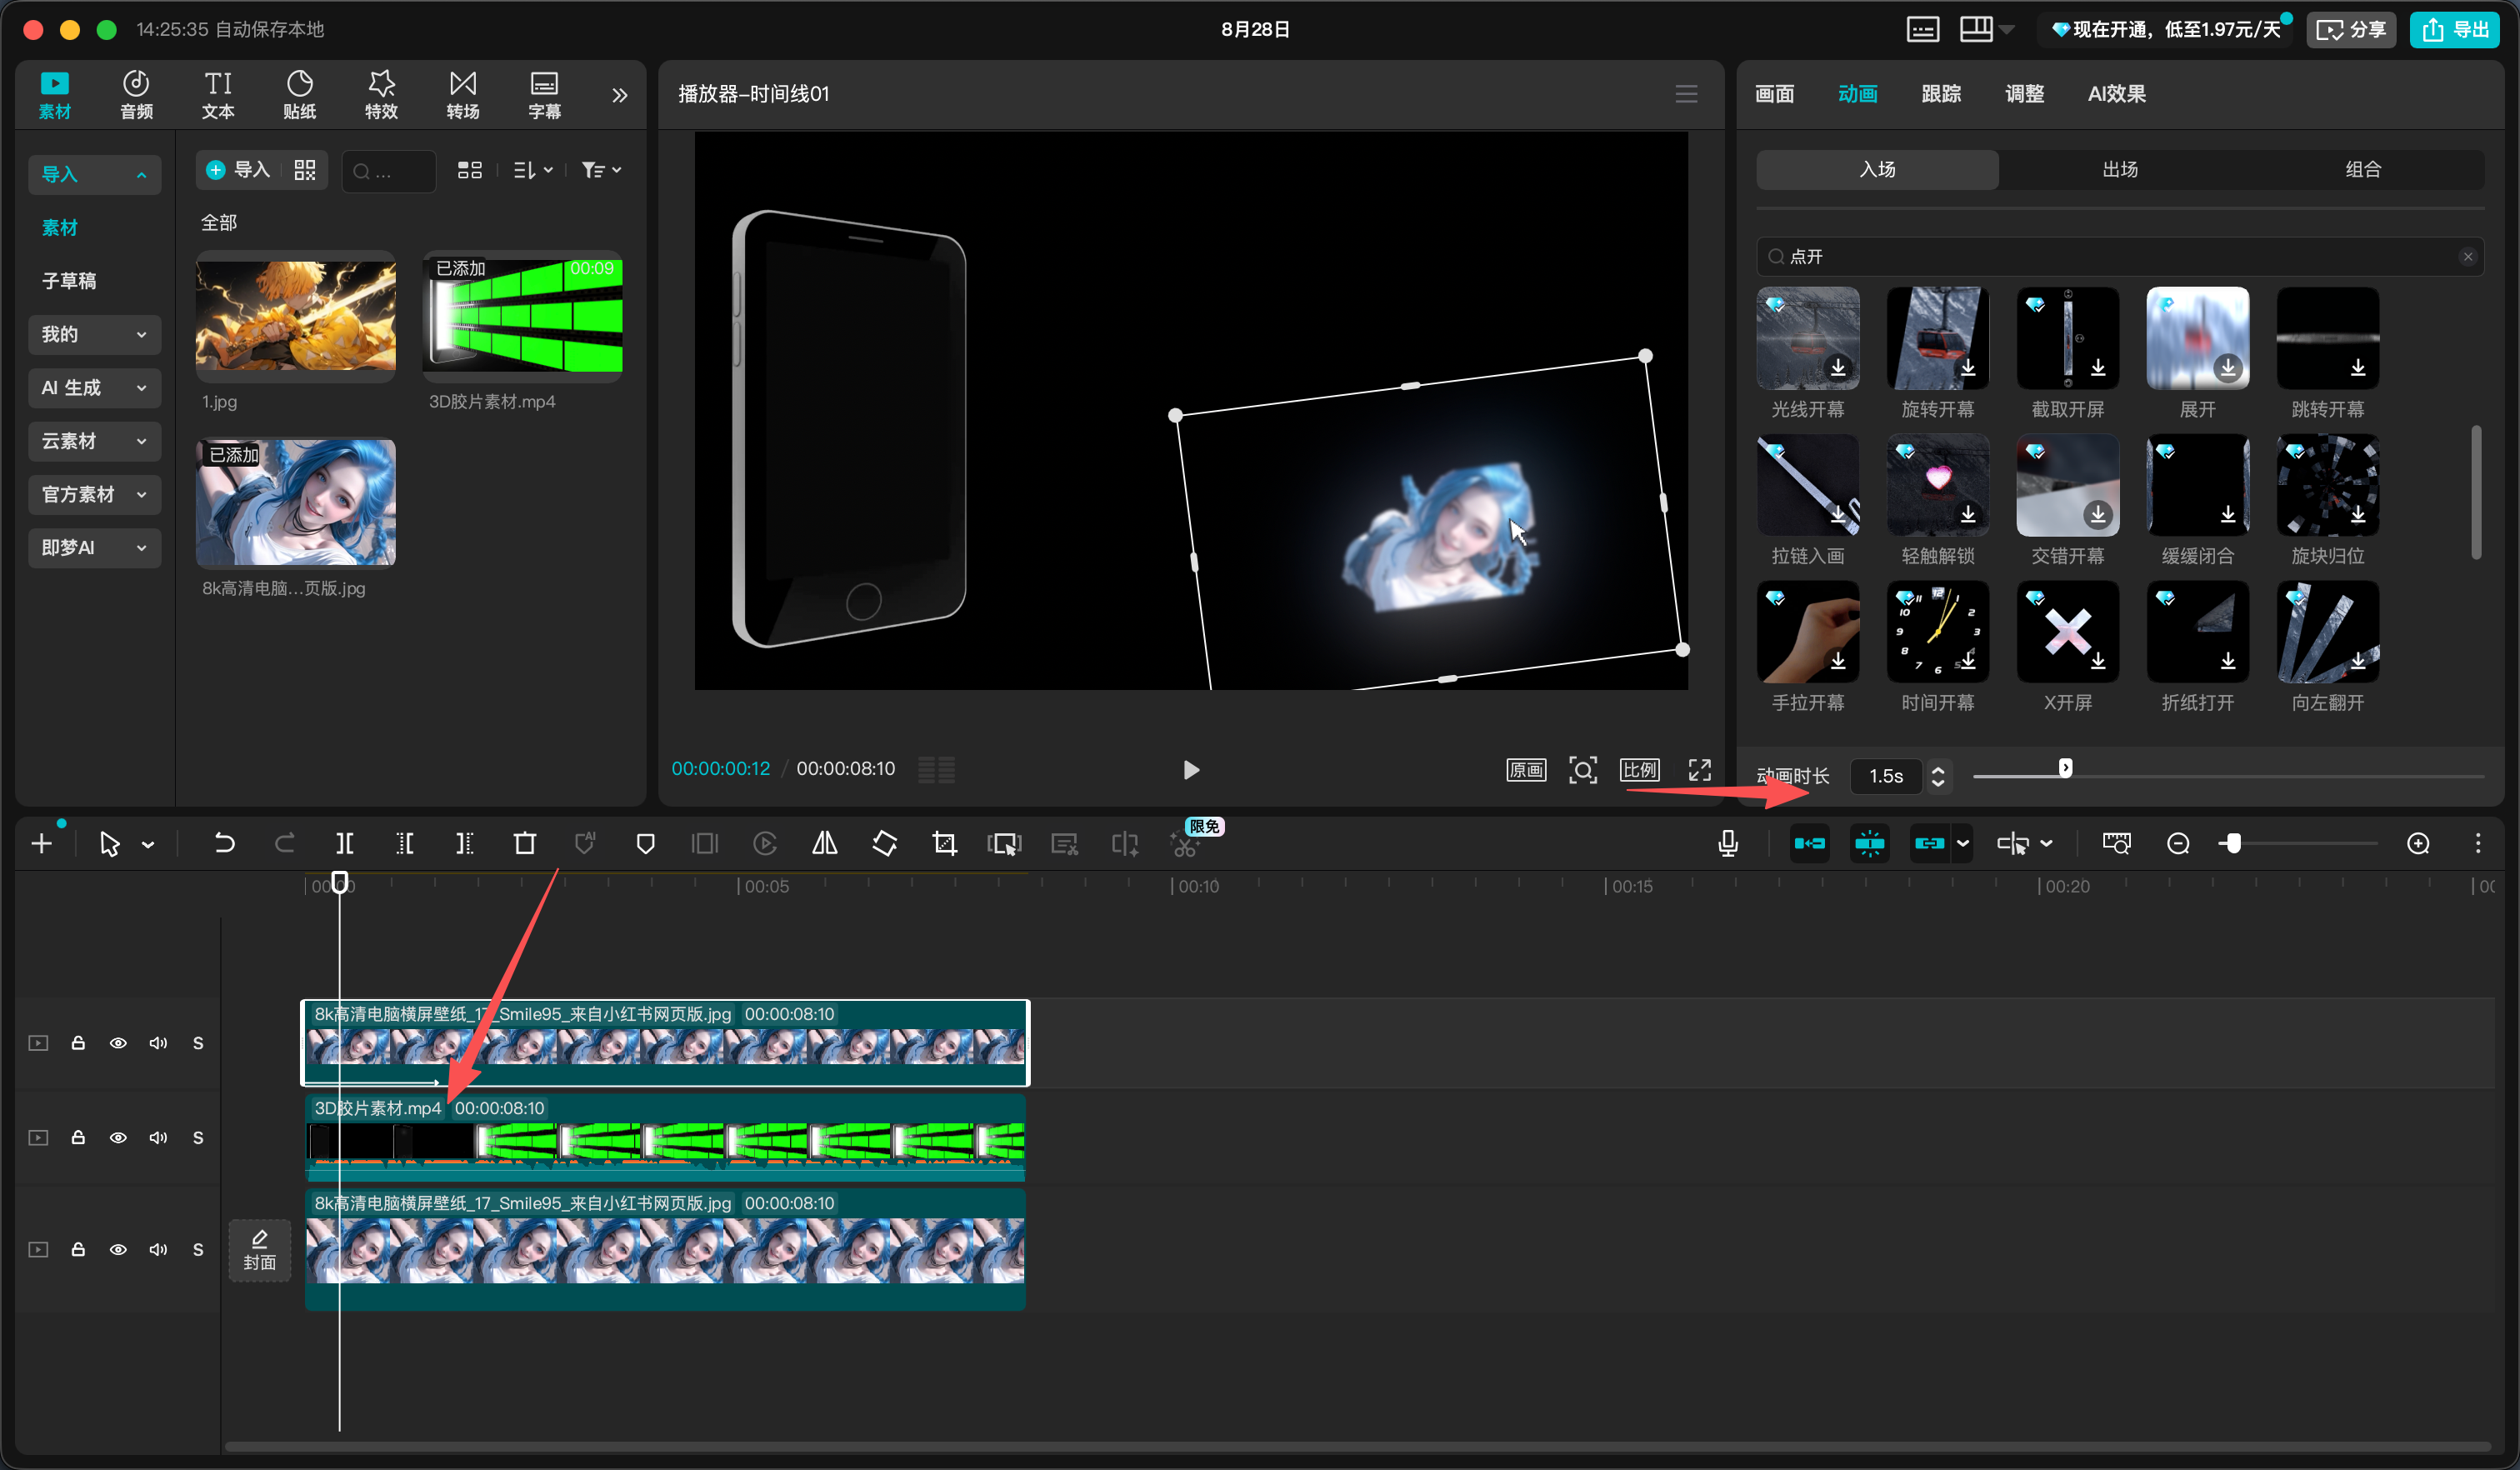The width and height of the screenshot is (2520, 1470).
Task: Expand the AI 生成 sidebar section
Action: (x=94, y=387)
